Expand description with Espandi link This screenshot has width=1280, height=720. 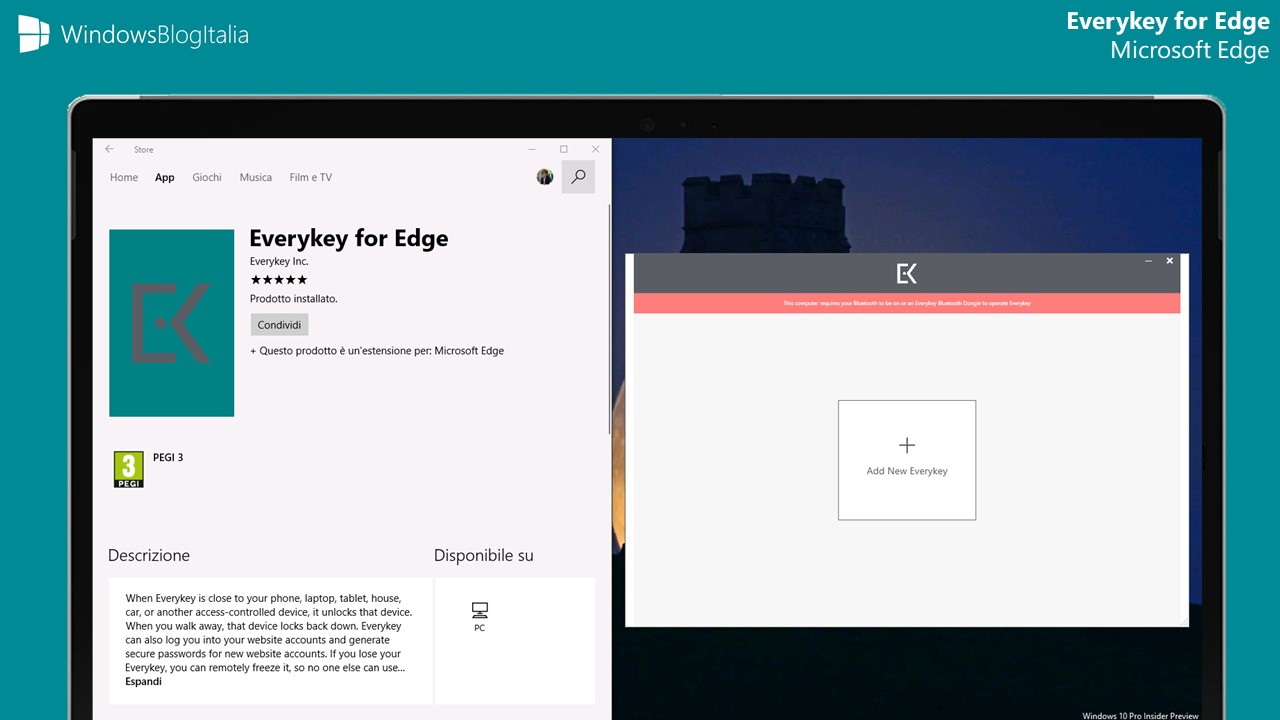point(143,682)
